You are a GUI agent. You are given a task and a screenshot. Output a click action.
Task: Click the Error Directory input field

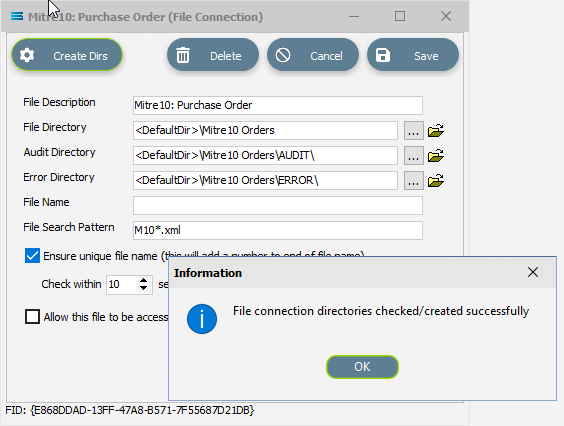(x=265, y=180)
